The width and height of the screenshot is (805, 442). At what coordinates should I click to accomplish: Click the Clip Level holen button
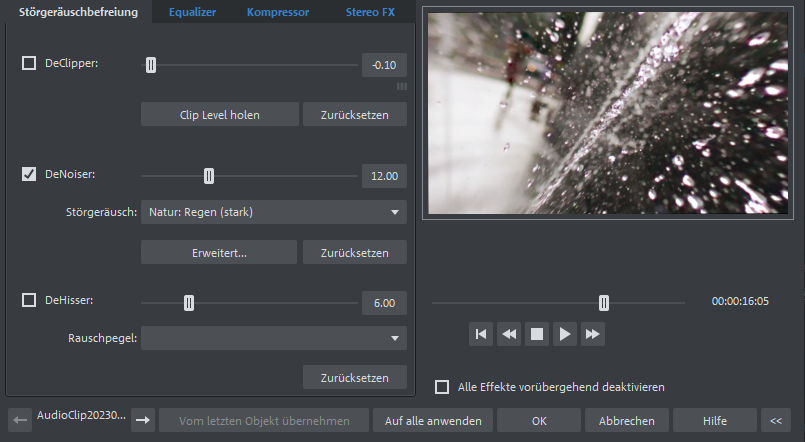coord(219,114)
